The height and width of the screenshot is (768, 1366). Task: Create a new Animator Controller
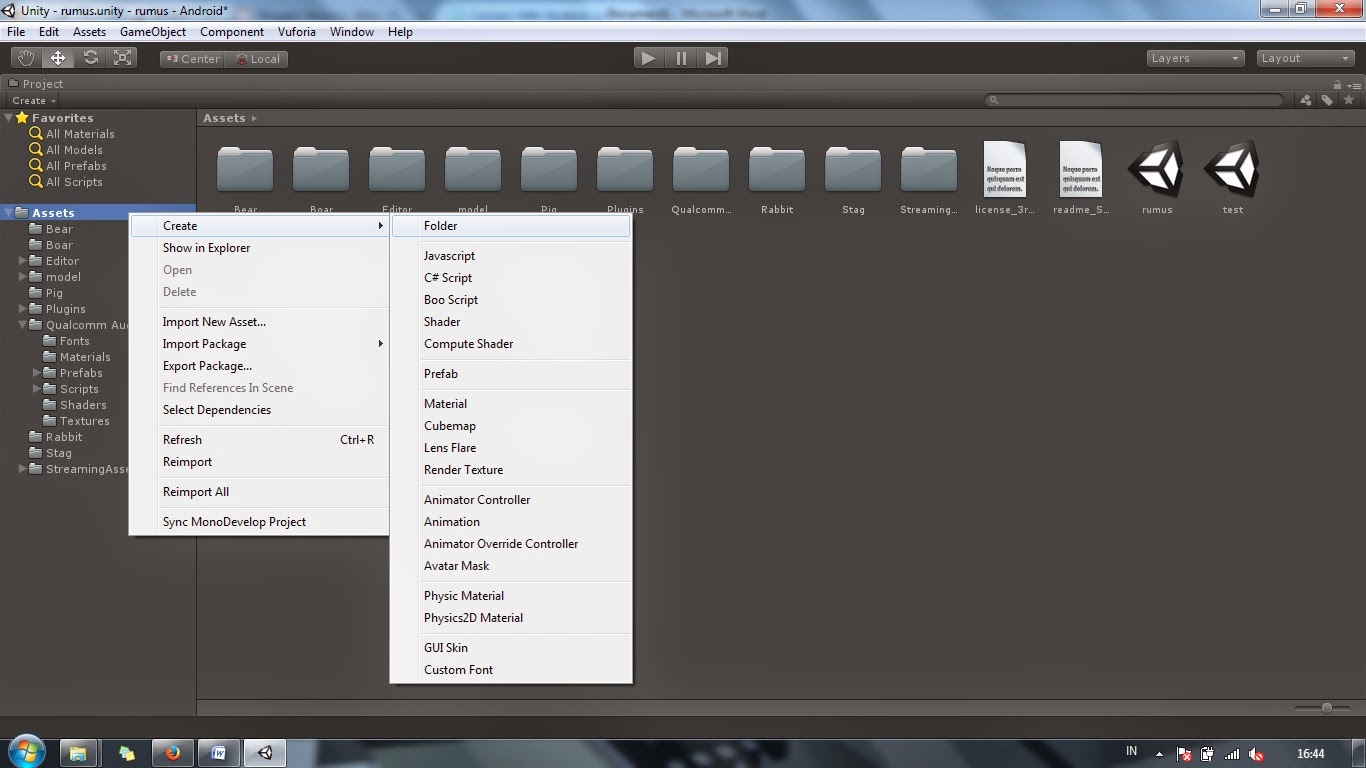[x=511, y=500]
